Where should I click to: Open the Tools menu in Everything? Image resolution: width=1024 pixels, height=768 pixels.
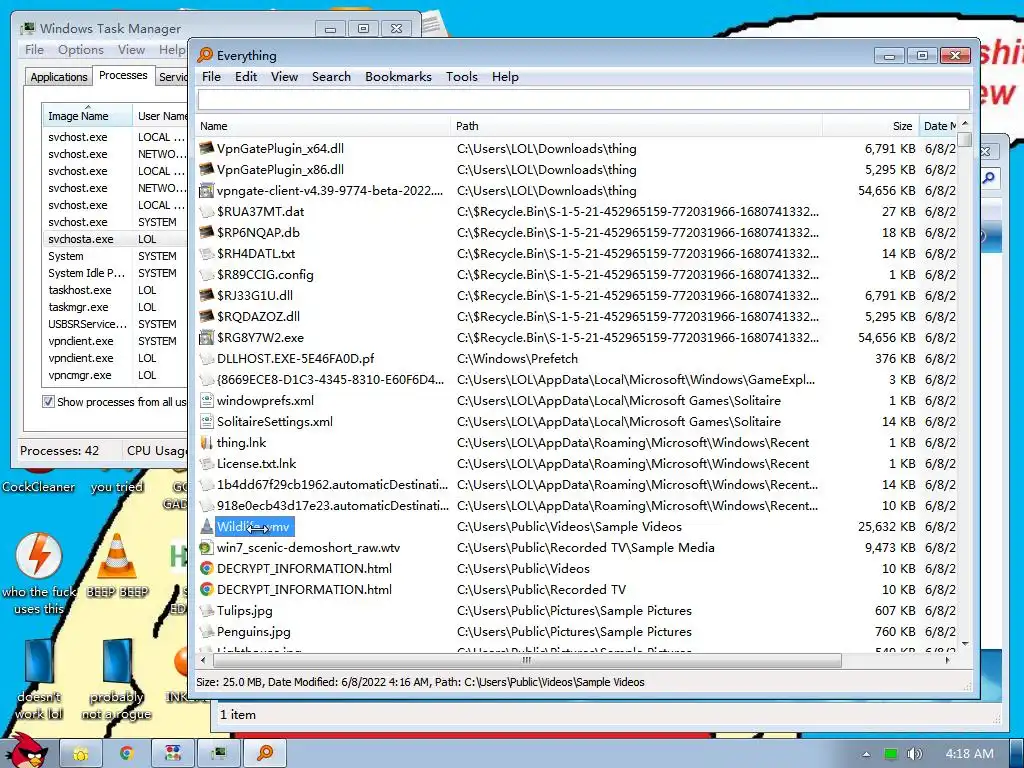click(462, 76)
